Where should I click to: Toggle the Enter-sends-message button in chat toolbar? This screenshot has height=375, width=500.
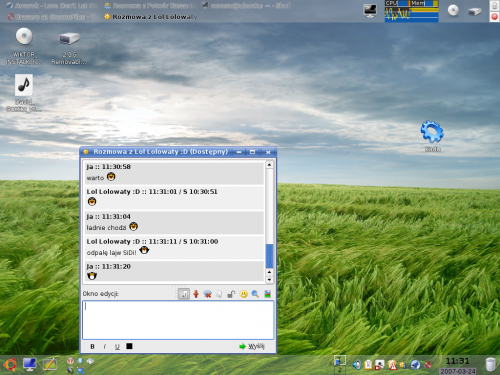tap(184, 294)
